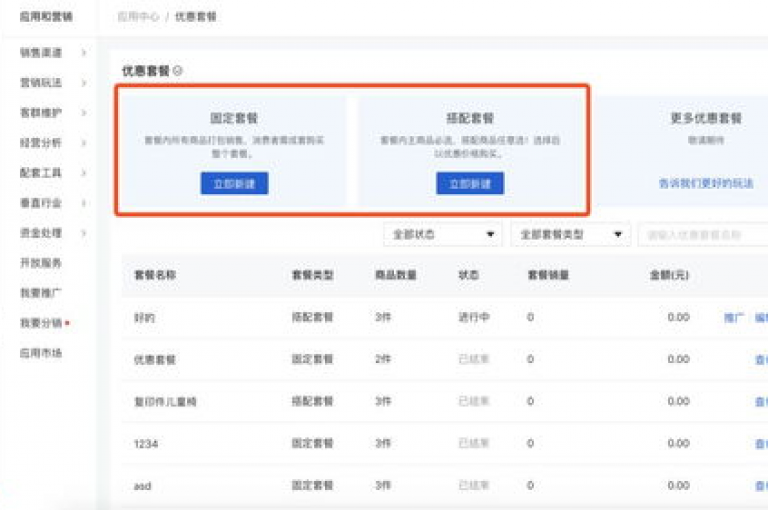Screen dimensions: 768x510
Task: Go to 开放服务 in the sidebar
Action: click(x=41, y=263)
